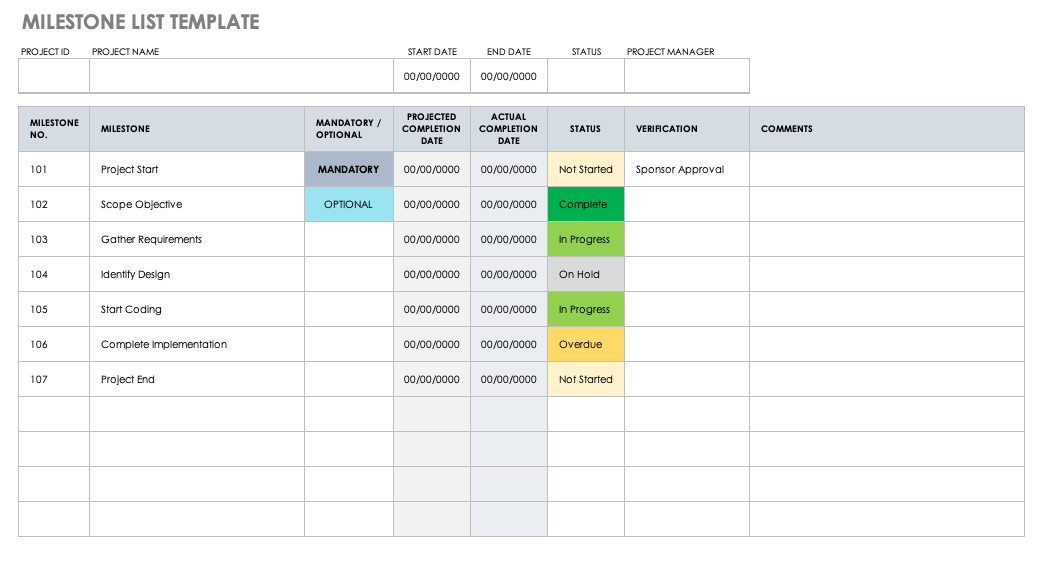Select the OPTIONAL cell for Scope Objective
This screenshot has height=565, width=1043.
[x=348, y=204]
